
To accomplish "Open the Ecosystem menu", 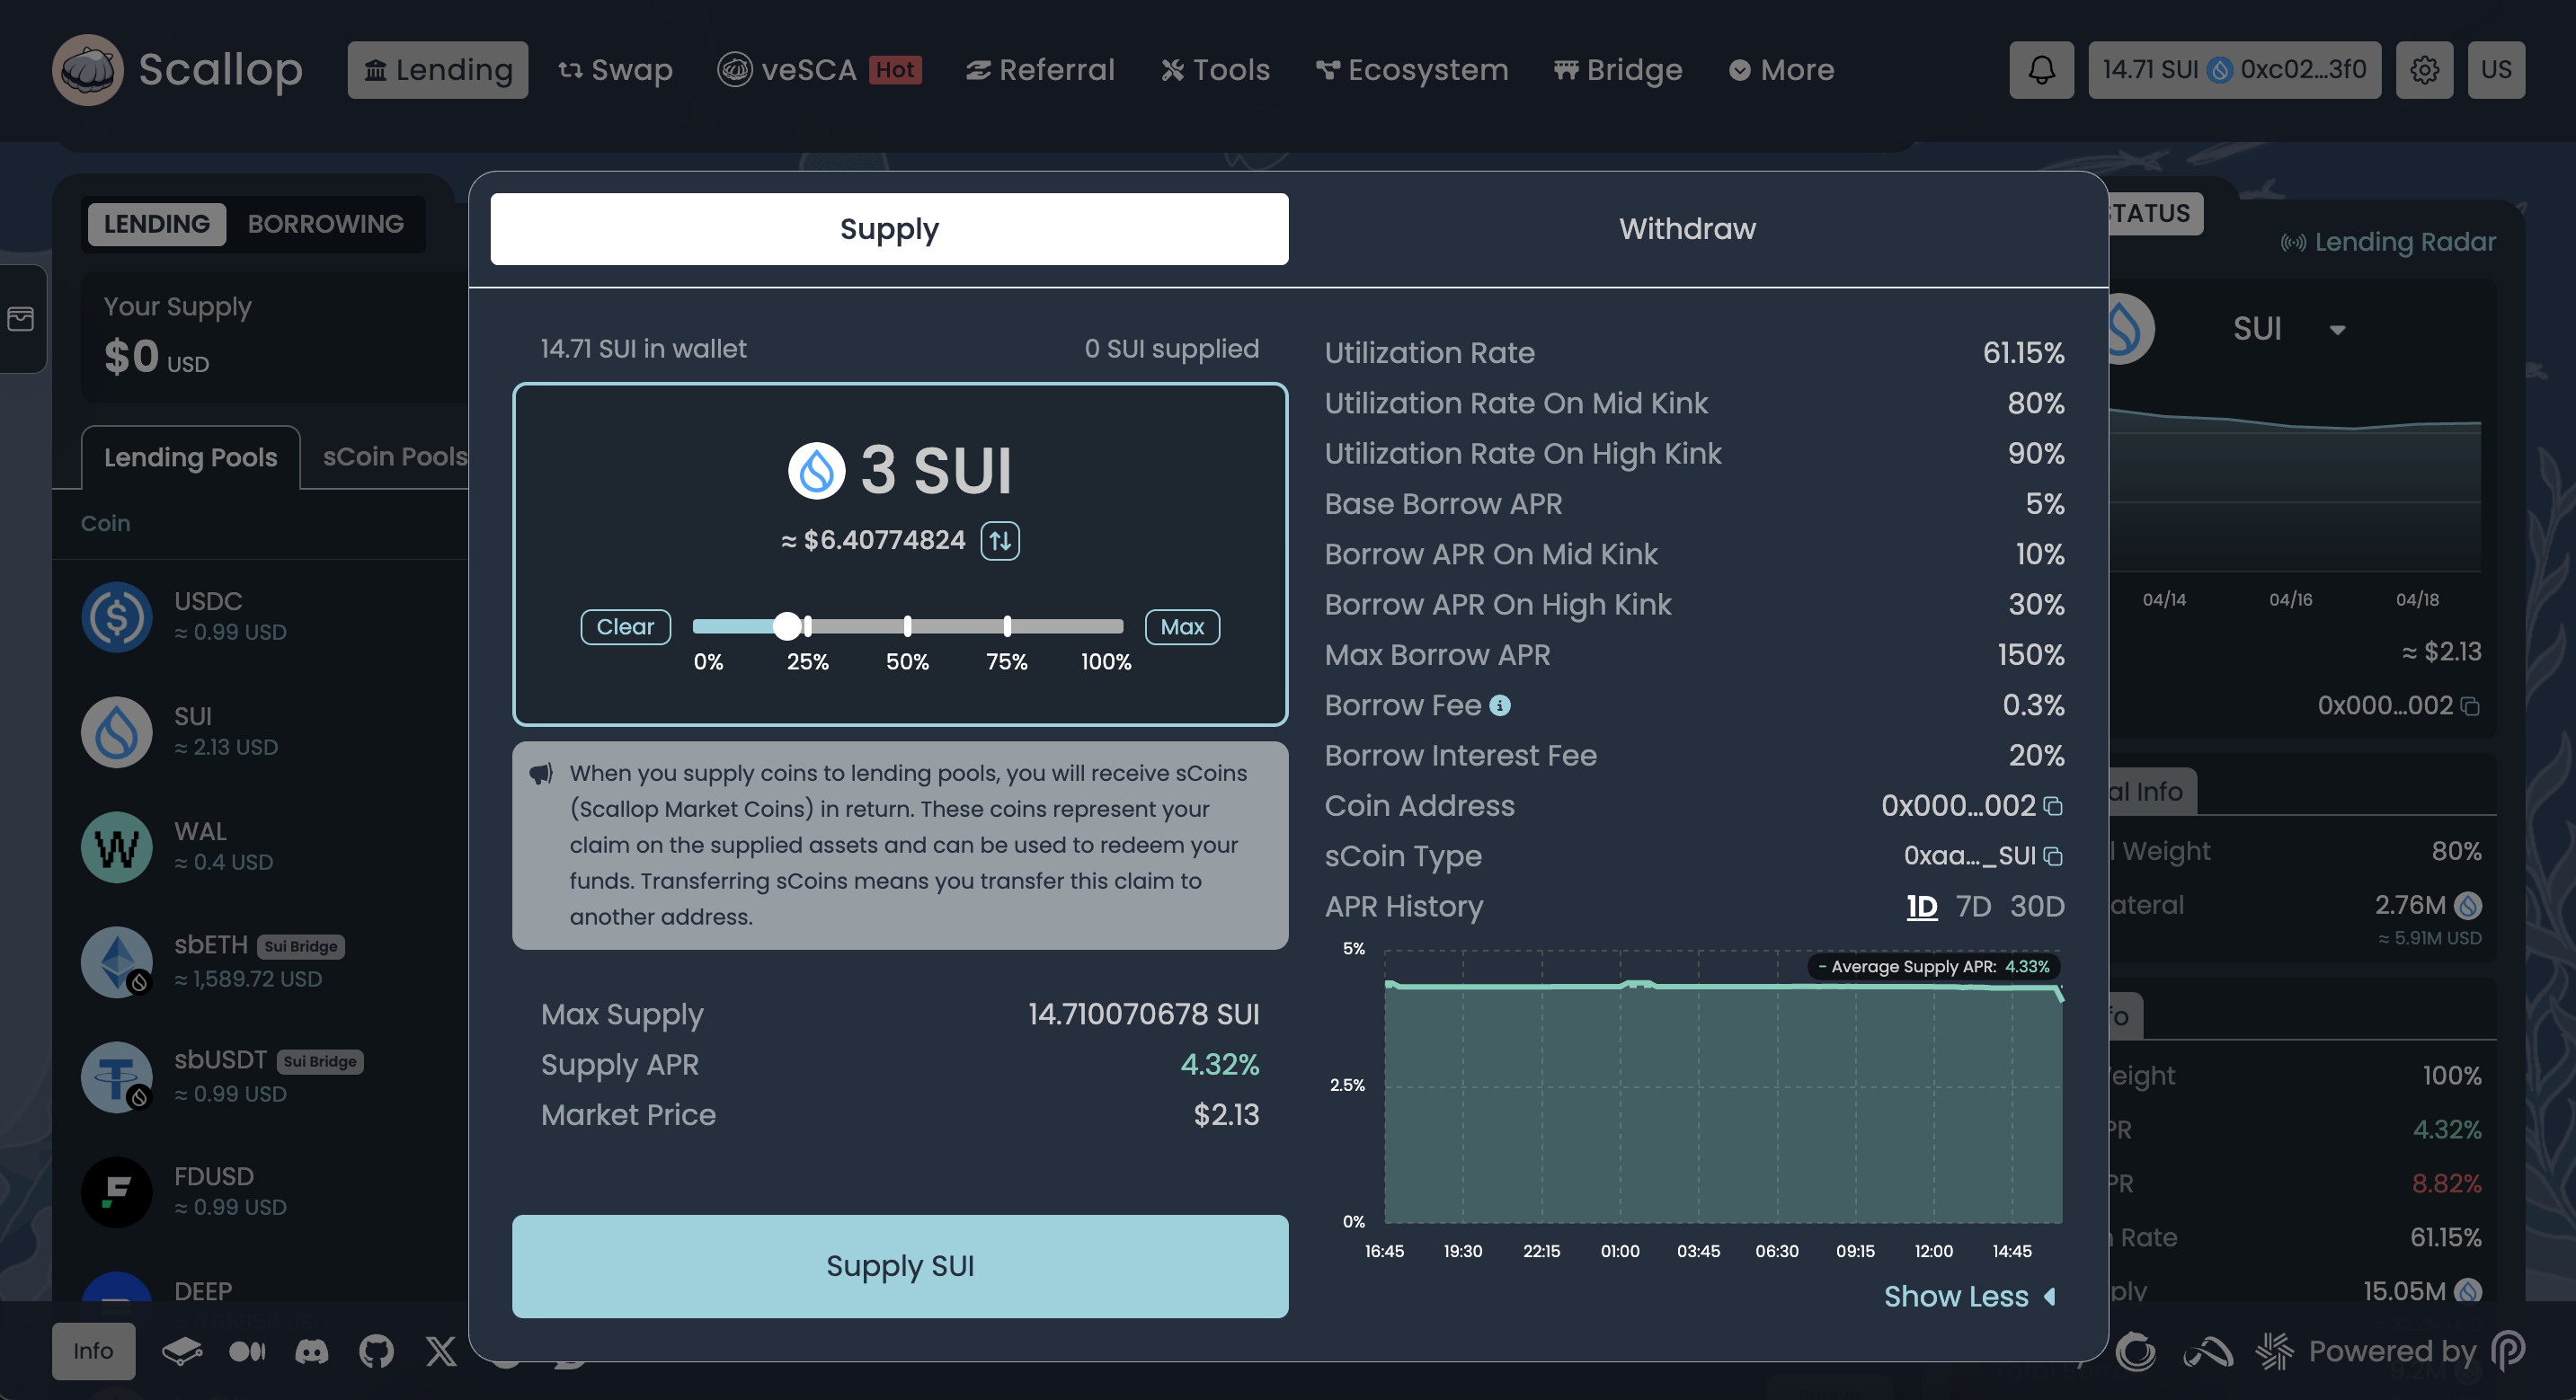I will [x=1412, y=70].
